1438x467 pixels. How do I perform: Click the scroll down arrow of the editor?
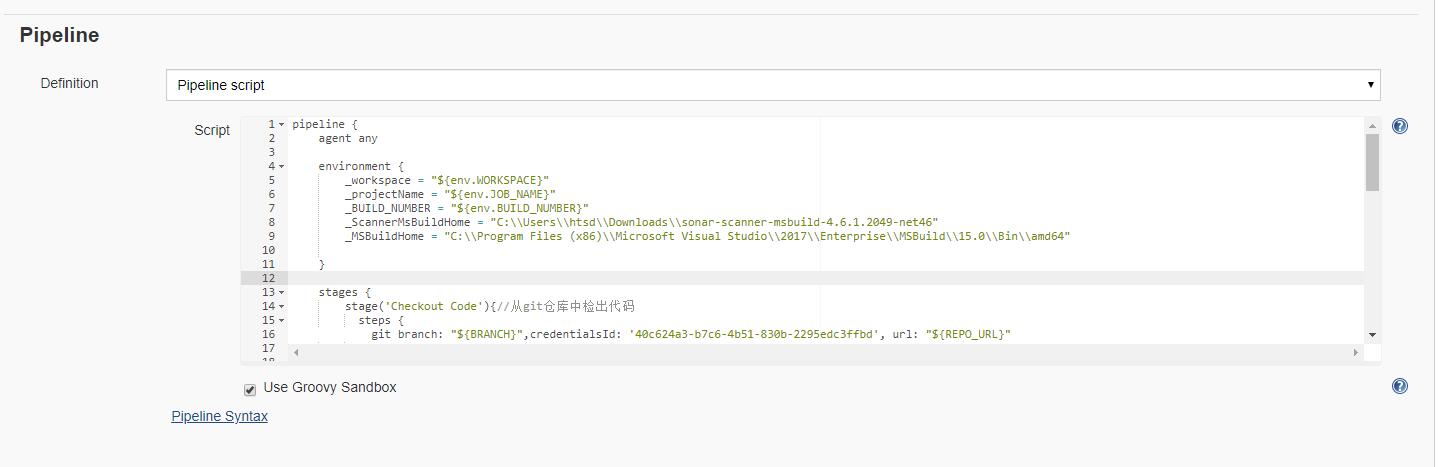[1372, 335]
